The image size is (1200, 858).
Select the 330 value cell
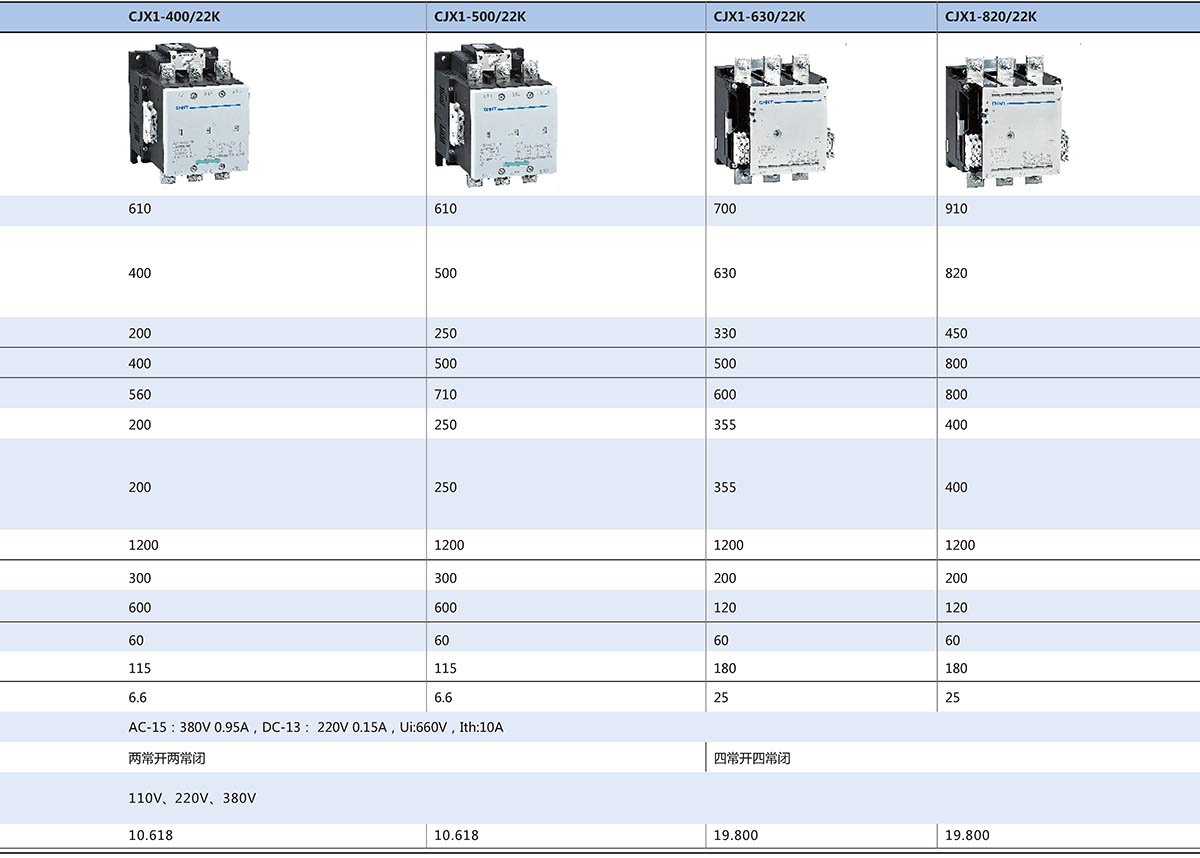pos(725,333)
